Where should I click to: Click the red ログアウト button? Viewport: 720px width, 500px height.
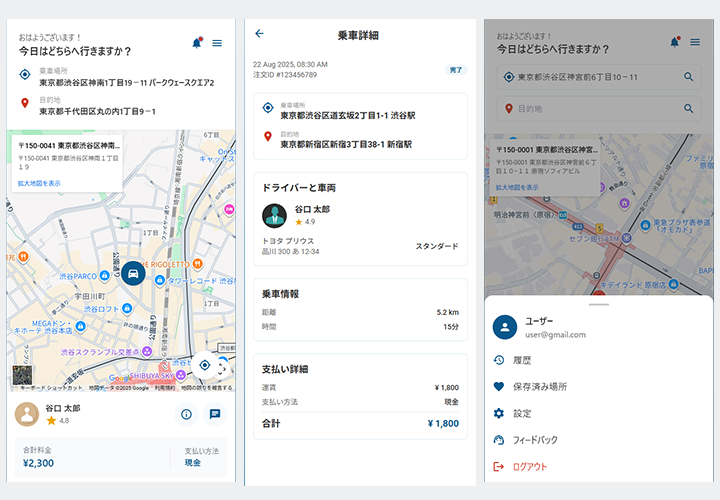529,467
